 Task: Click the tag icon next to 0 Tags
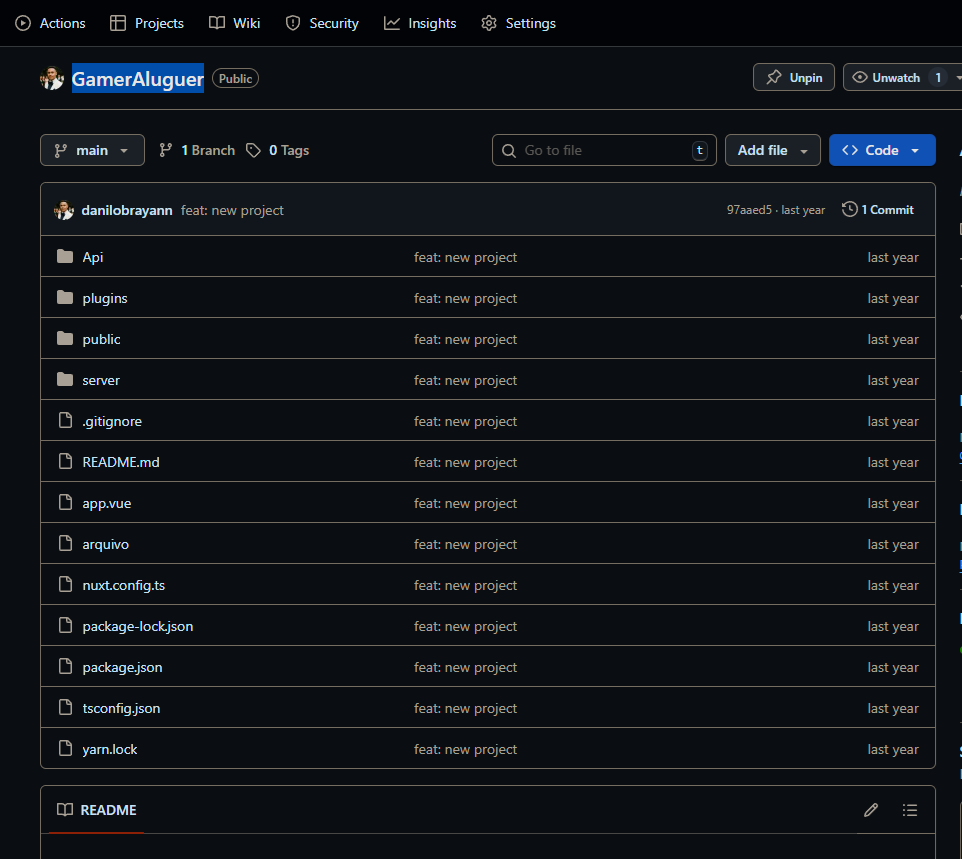click(254, 150)
